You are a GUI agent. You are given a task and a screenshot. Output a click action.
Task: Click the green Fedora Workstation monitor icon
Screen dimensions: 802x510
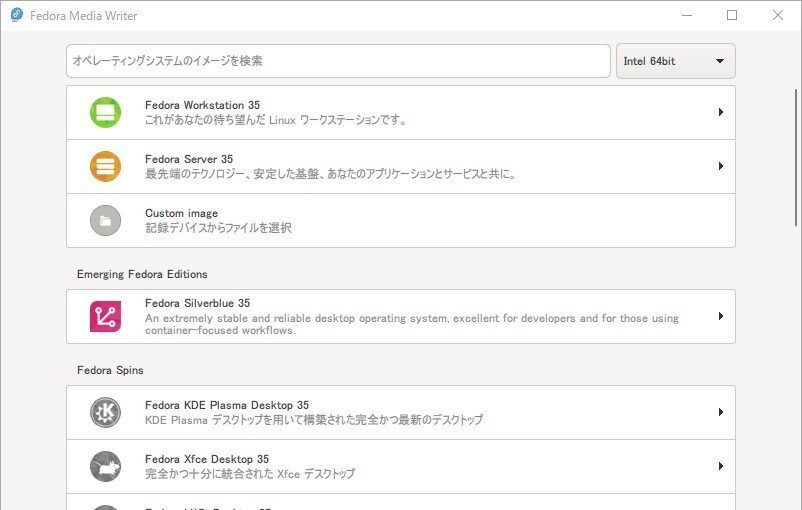click(x=105, y=113)
